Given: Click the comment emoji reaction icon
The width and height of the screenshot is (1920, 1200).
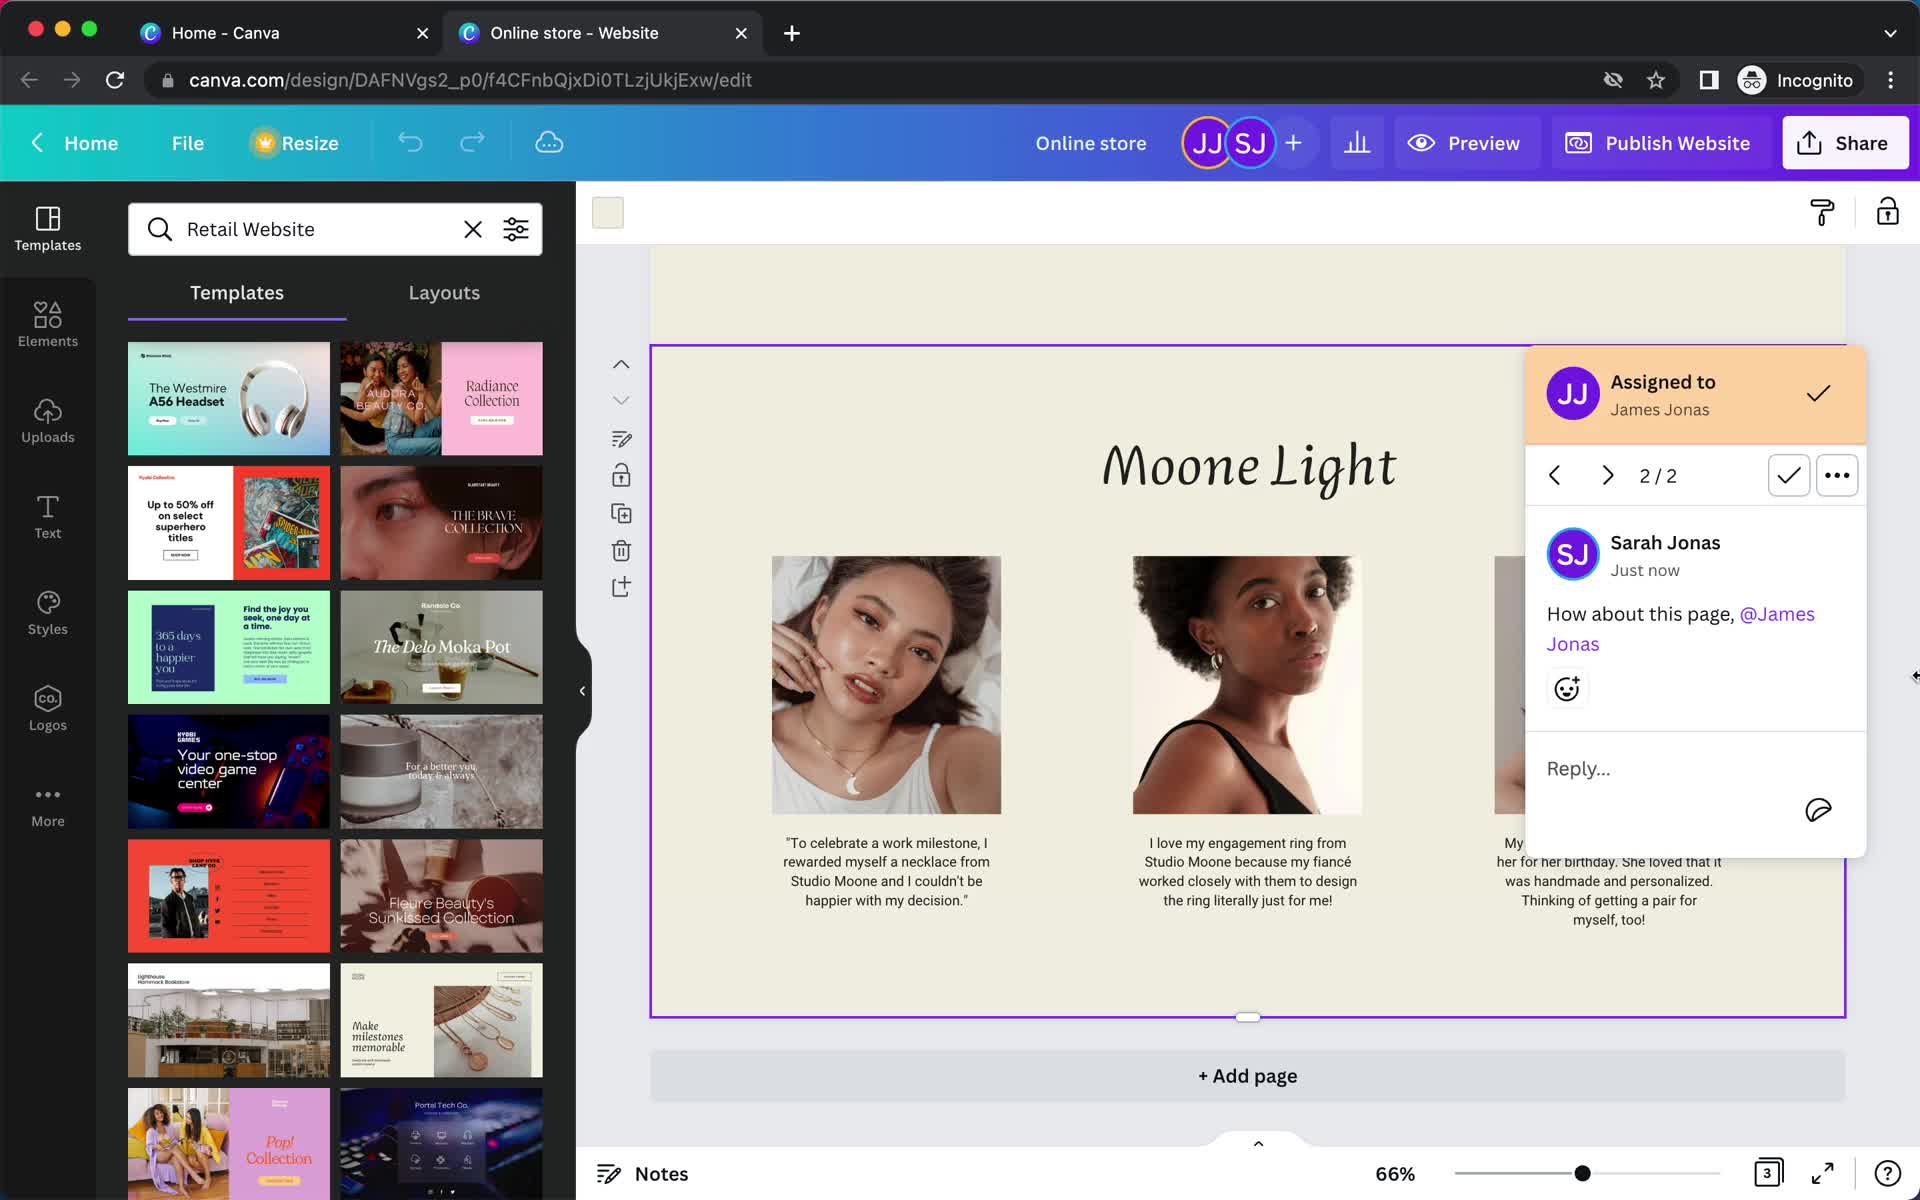Looking at the screenshot, I should pyautogui.click(x=1566, y=688).
